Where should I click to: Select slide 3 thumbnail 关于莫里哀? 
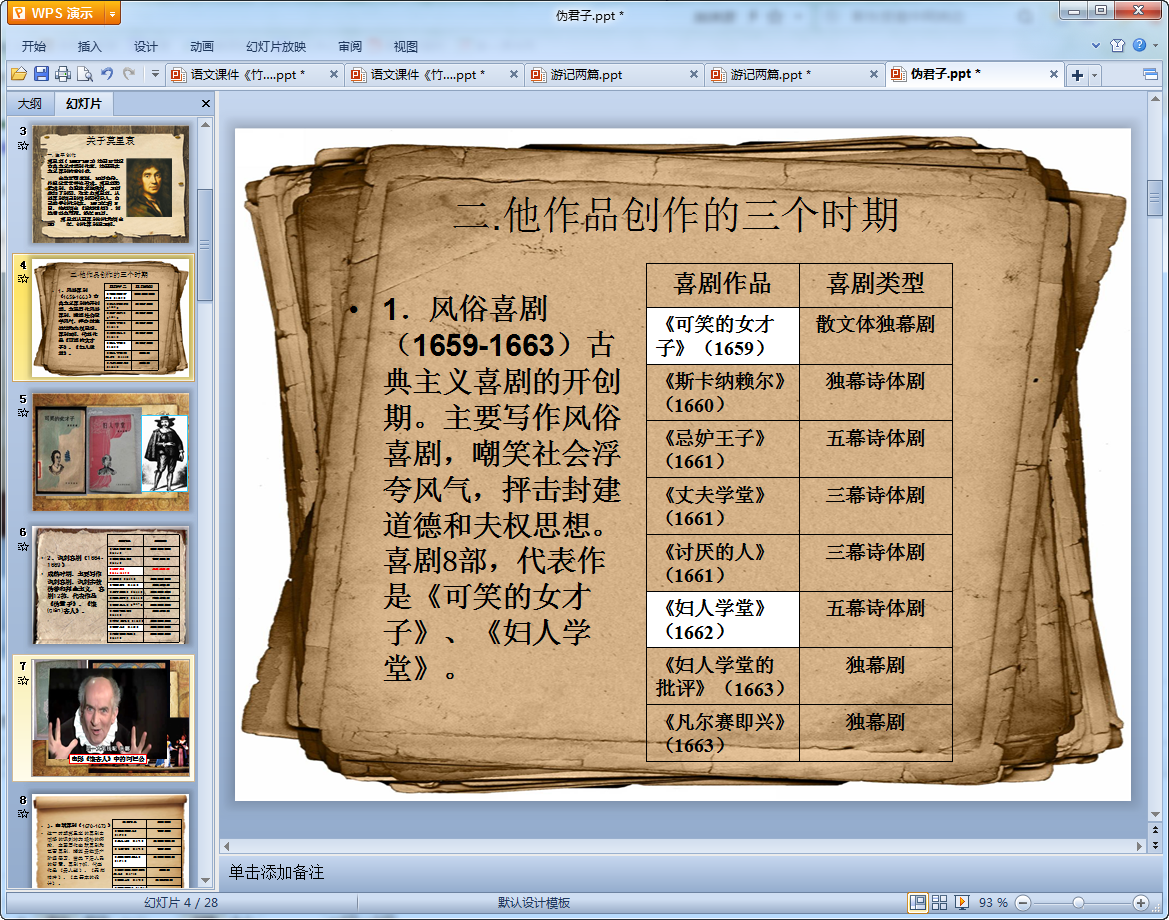pos(110,184)
